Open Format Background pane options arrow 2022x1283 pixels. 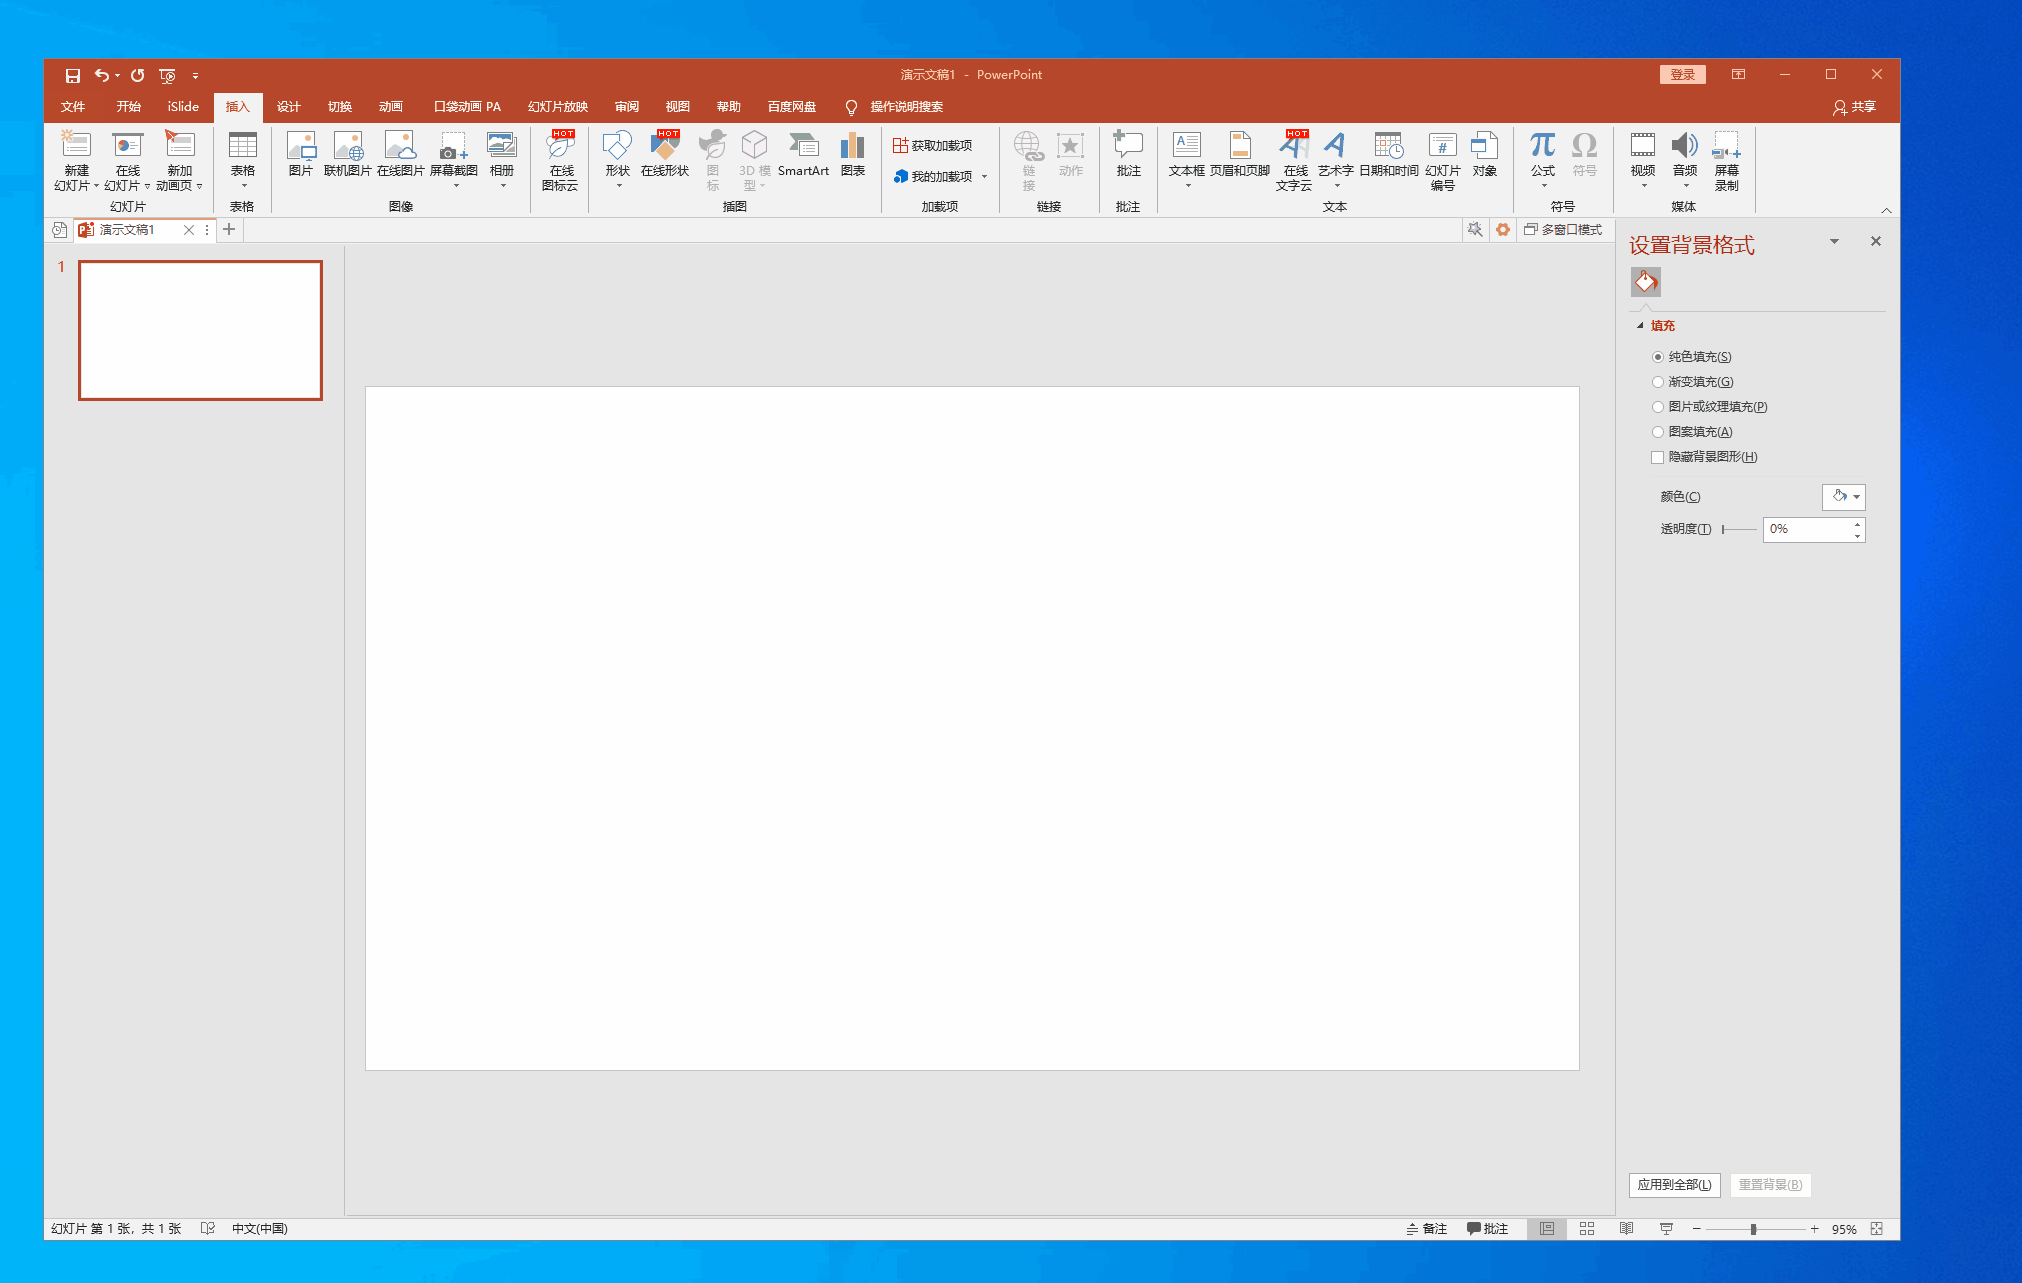[1834, 241]
